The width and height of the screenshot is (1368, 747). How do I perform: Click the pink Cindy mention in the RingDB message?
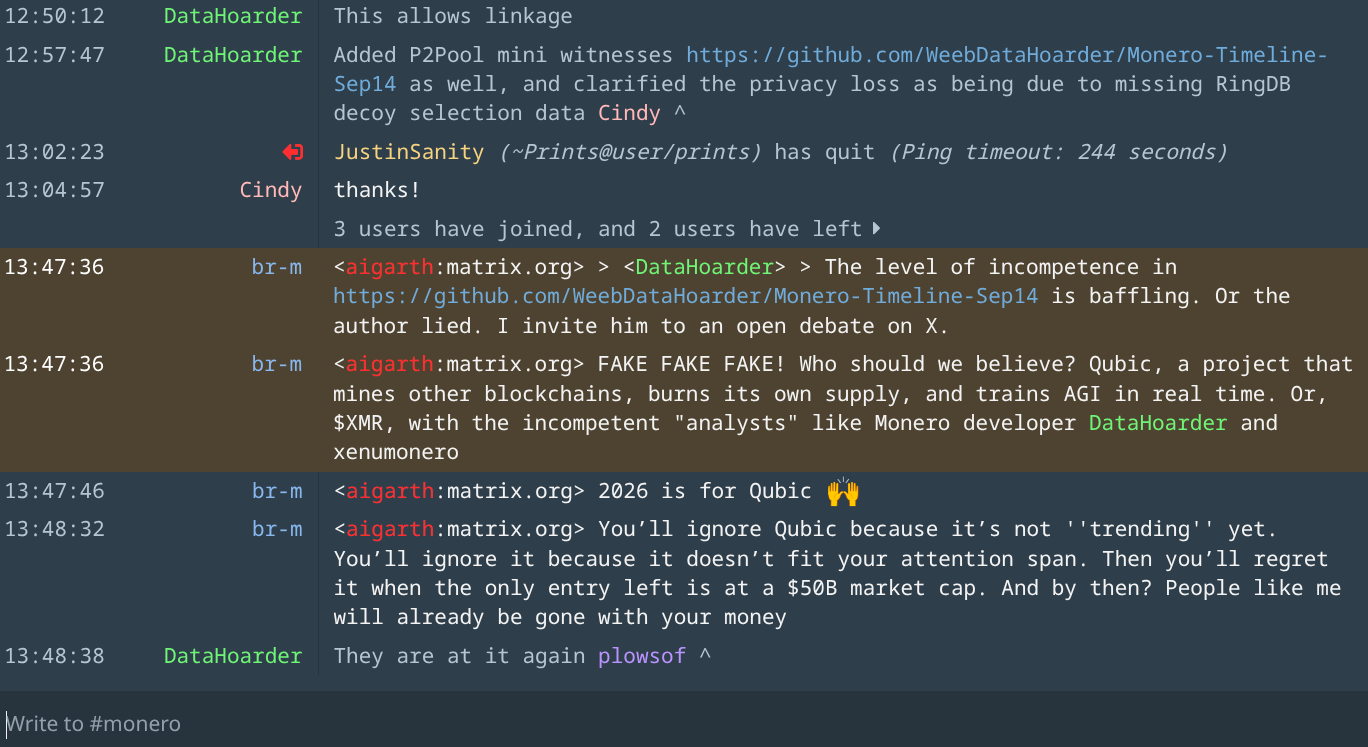(x=628, y=113)
